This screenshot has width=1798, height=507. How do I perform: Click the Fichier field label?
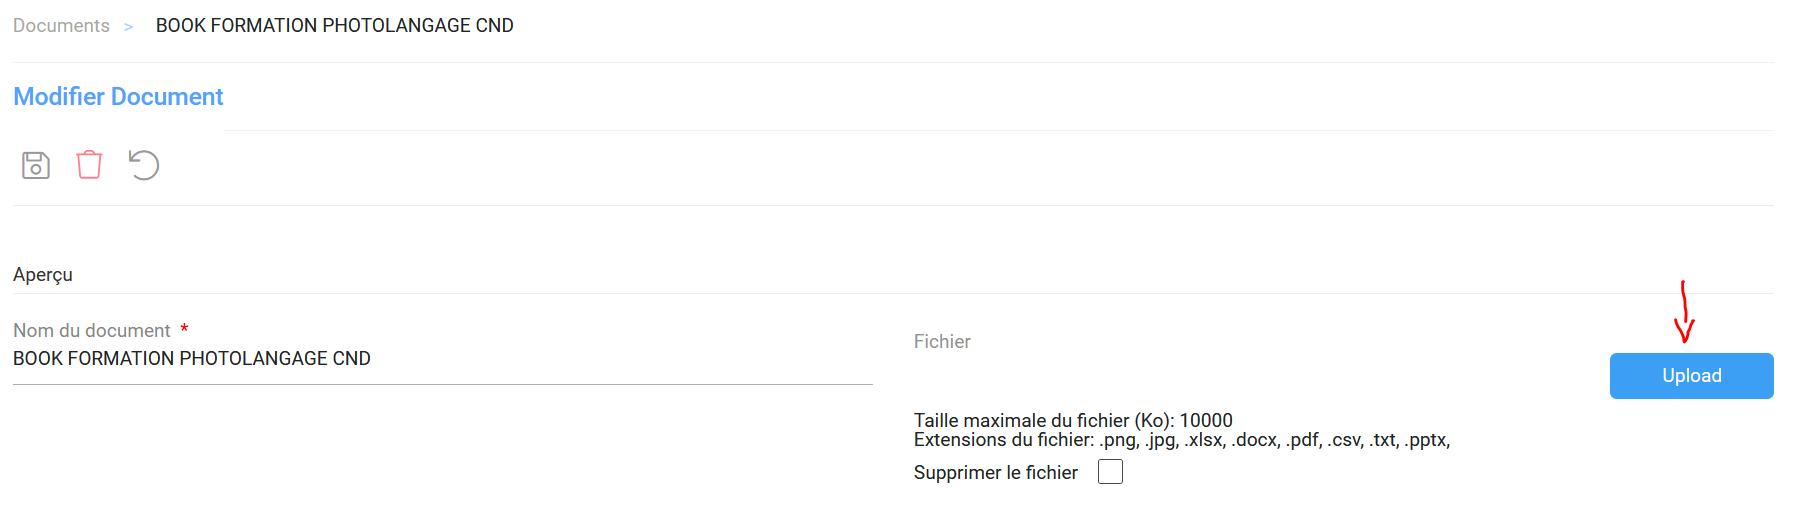coord(942,342)
